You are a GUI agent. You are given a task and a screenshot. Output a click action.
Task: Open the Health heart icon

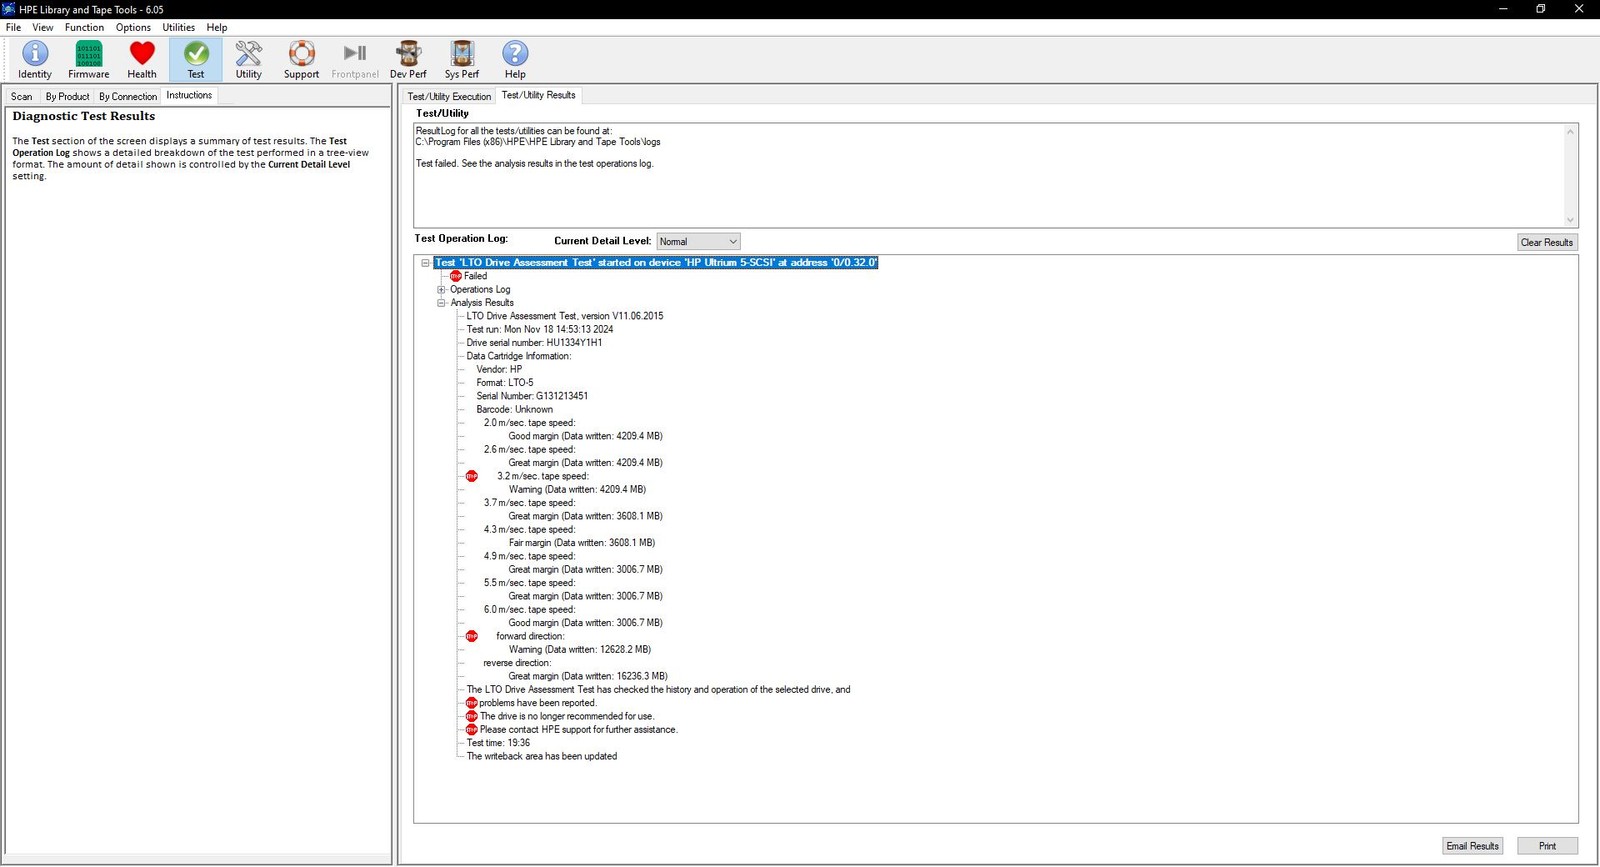click(142, 59)
